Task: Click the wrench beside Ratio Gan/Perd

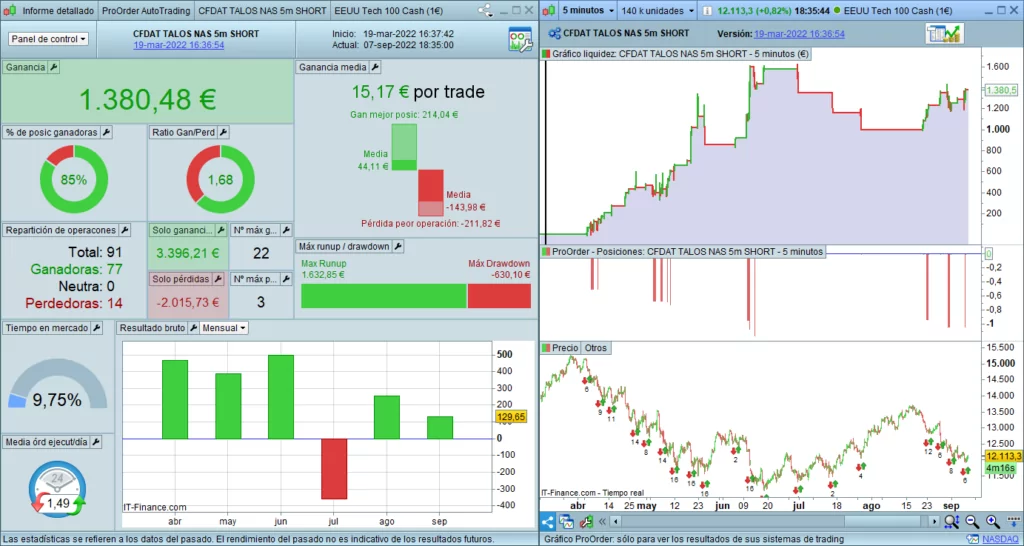Action: pos(224,132)
